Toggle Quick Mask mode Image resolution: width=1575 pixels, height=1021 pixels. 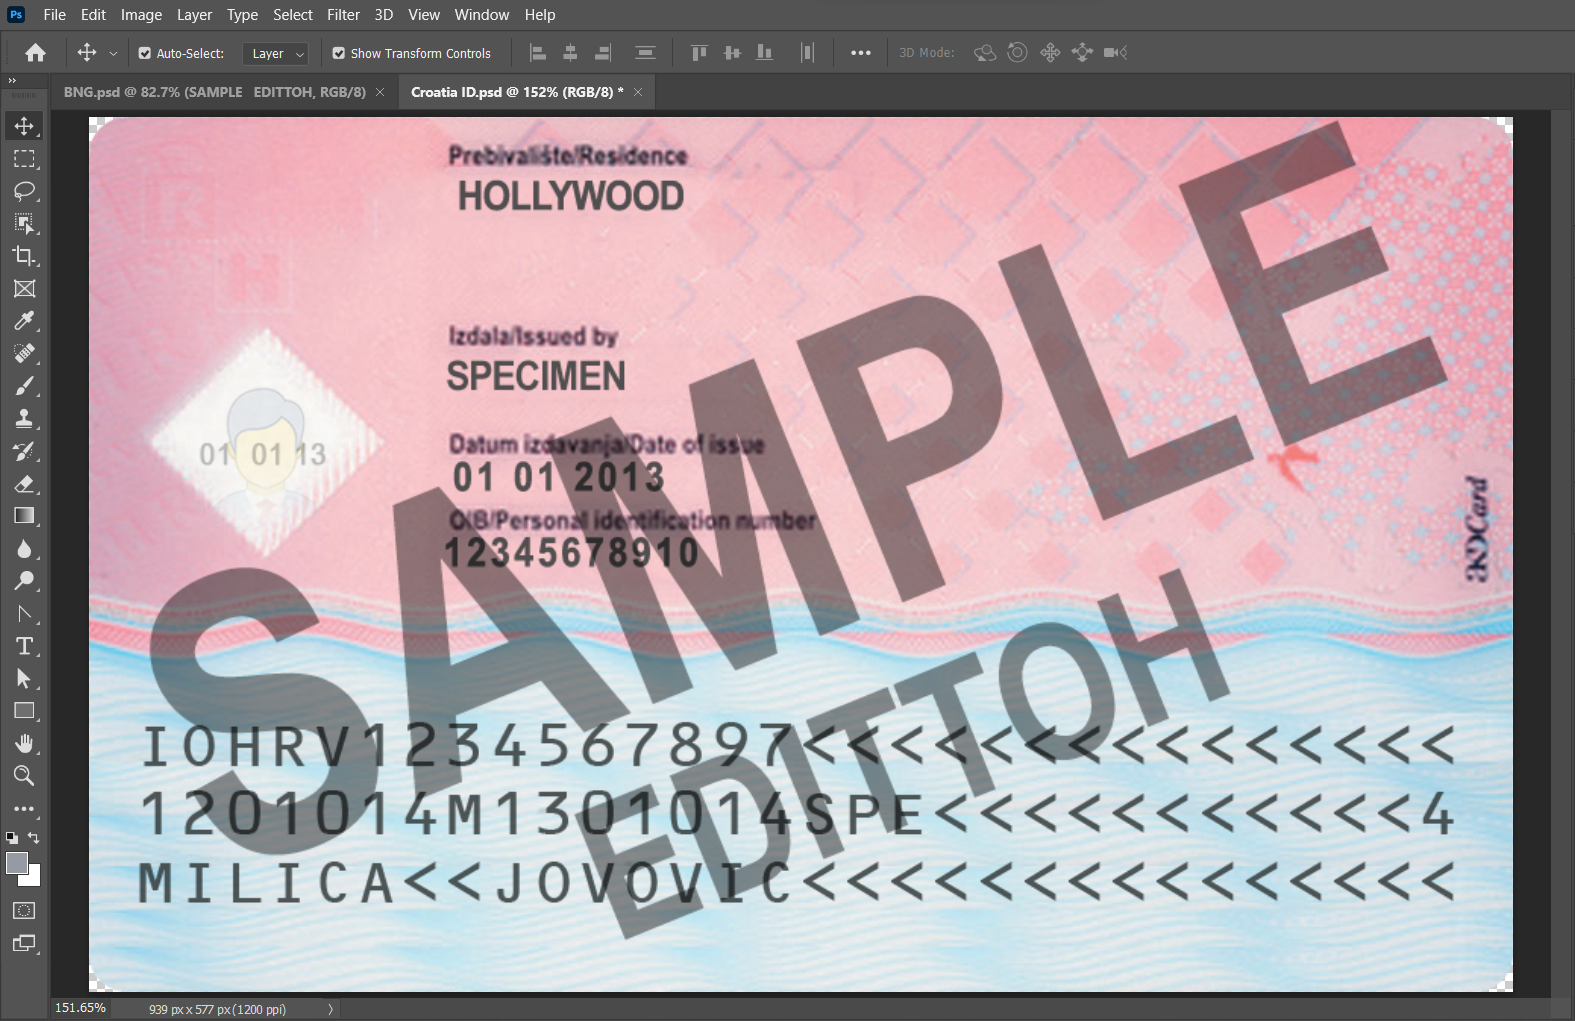[x=24, y=911]
